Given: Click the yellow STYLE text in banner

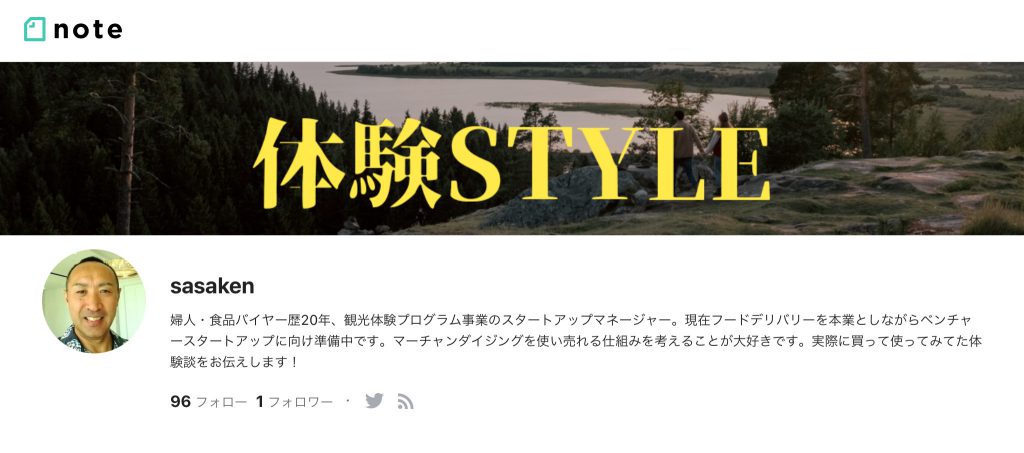Looking at the screenshot, I should [x=610, y=164].
